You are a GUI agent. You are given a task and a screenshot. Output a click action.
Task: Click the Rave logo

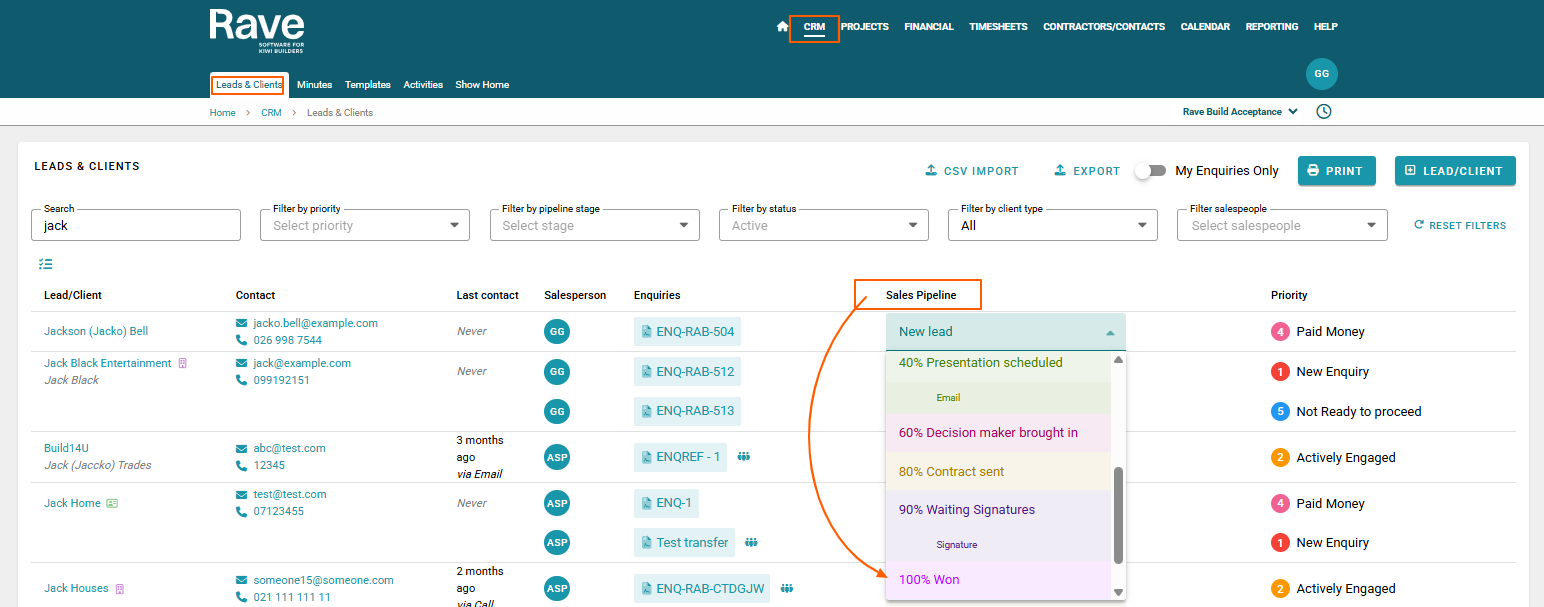257,31
